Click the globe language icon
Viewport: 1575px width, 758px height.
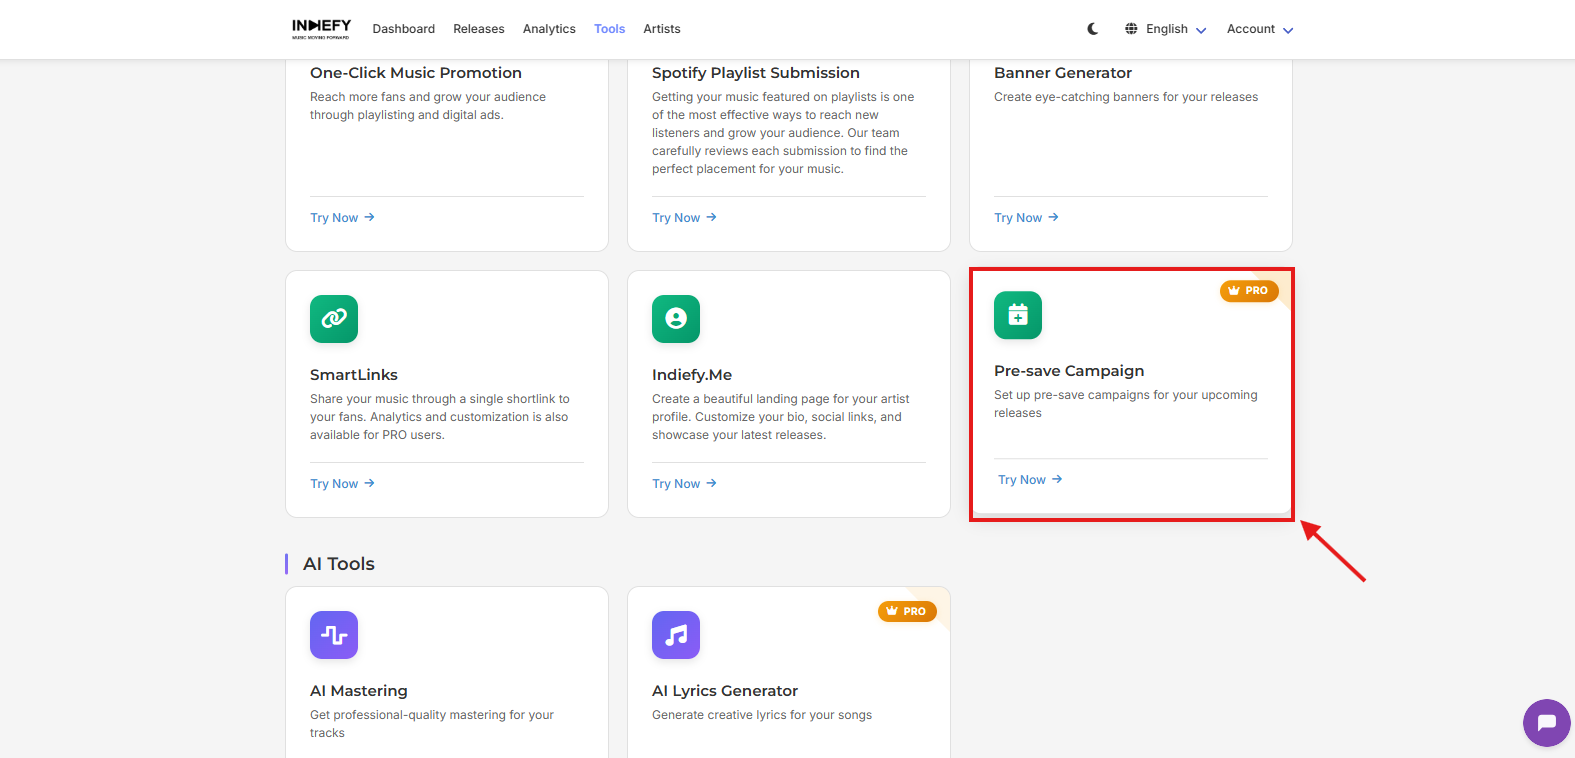pyautogui.click(x=1131, y=29)
